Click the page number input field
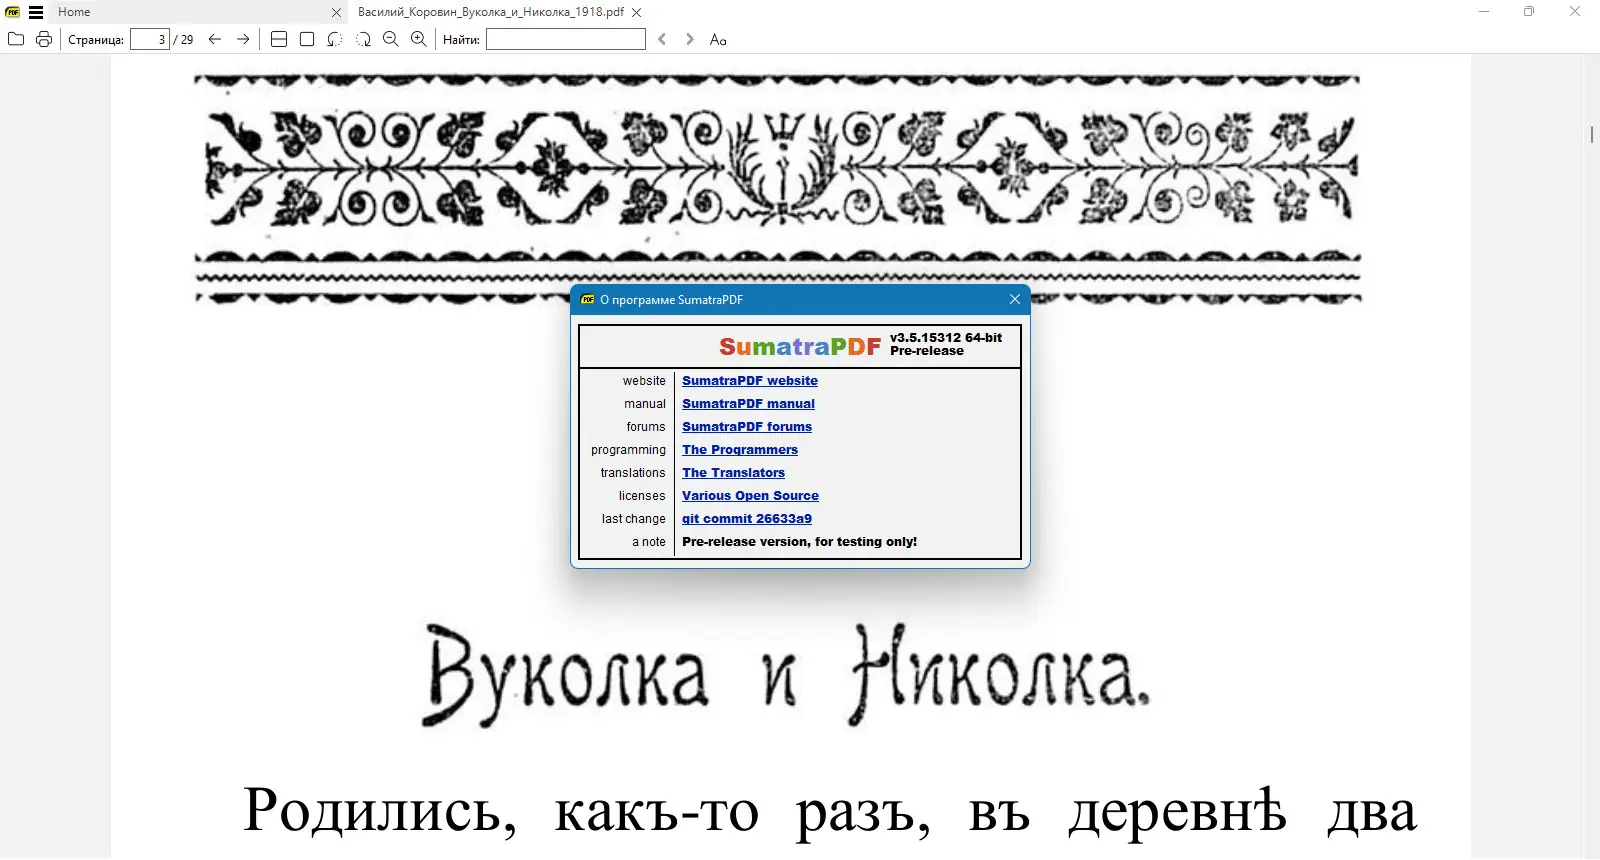 (150, 39)
